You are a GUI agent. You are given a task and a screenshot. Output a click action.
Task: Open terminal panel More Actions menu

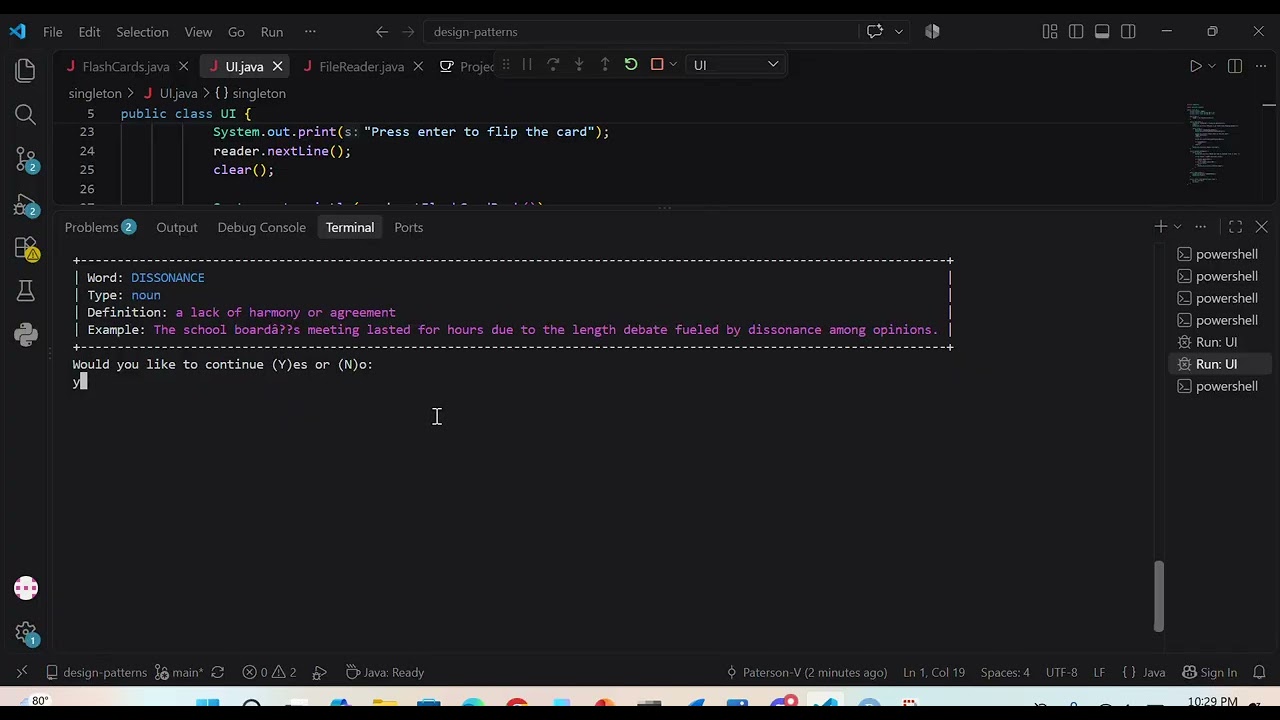pyautogui.click(x=1200, y=227)
